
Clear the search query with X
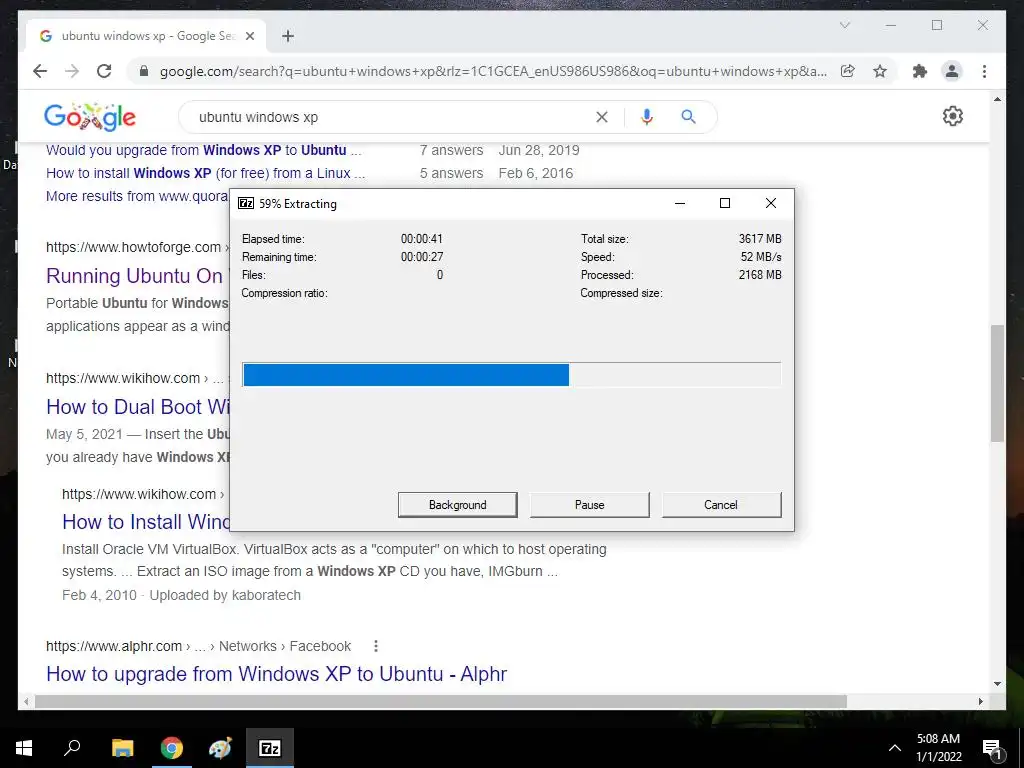[601, 117]
